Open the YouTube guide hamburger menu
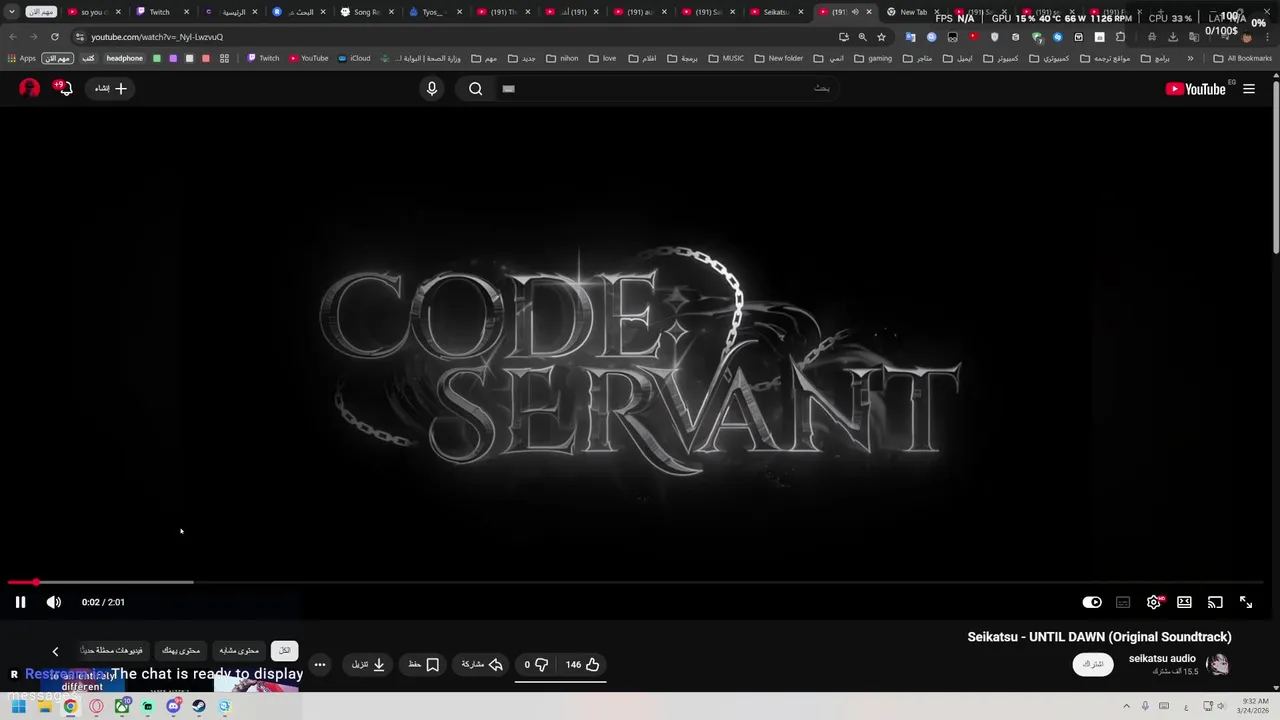 pyautogui.click(x=1249, y=89)
